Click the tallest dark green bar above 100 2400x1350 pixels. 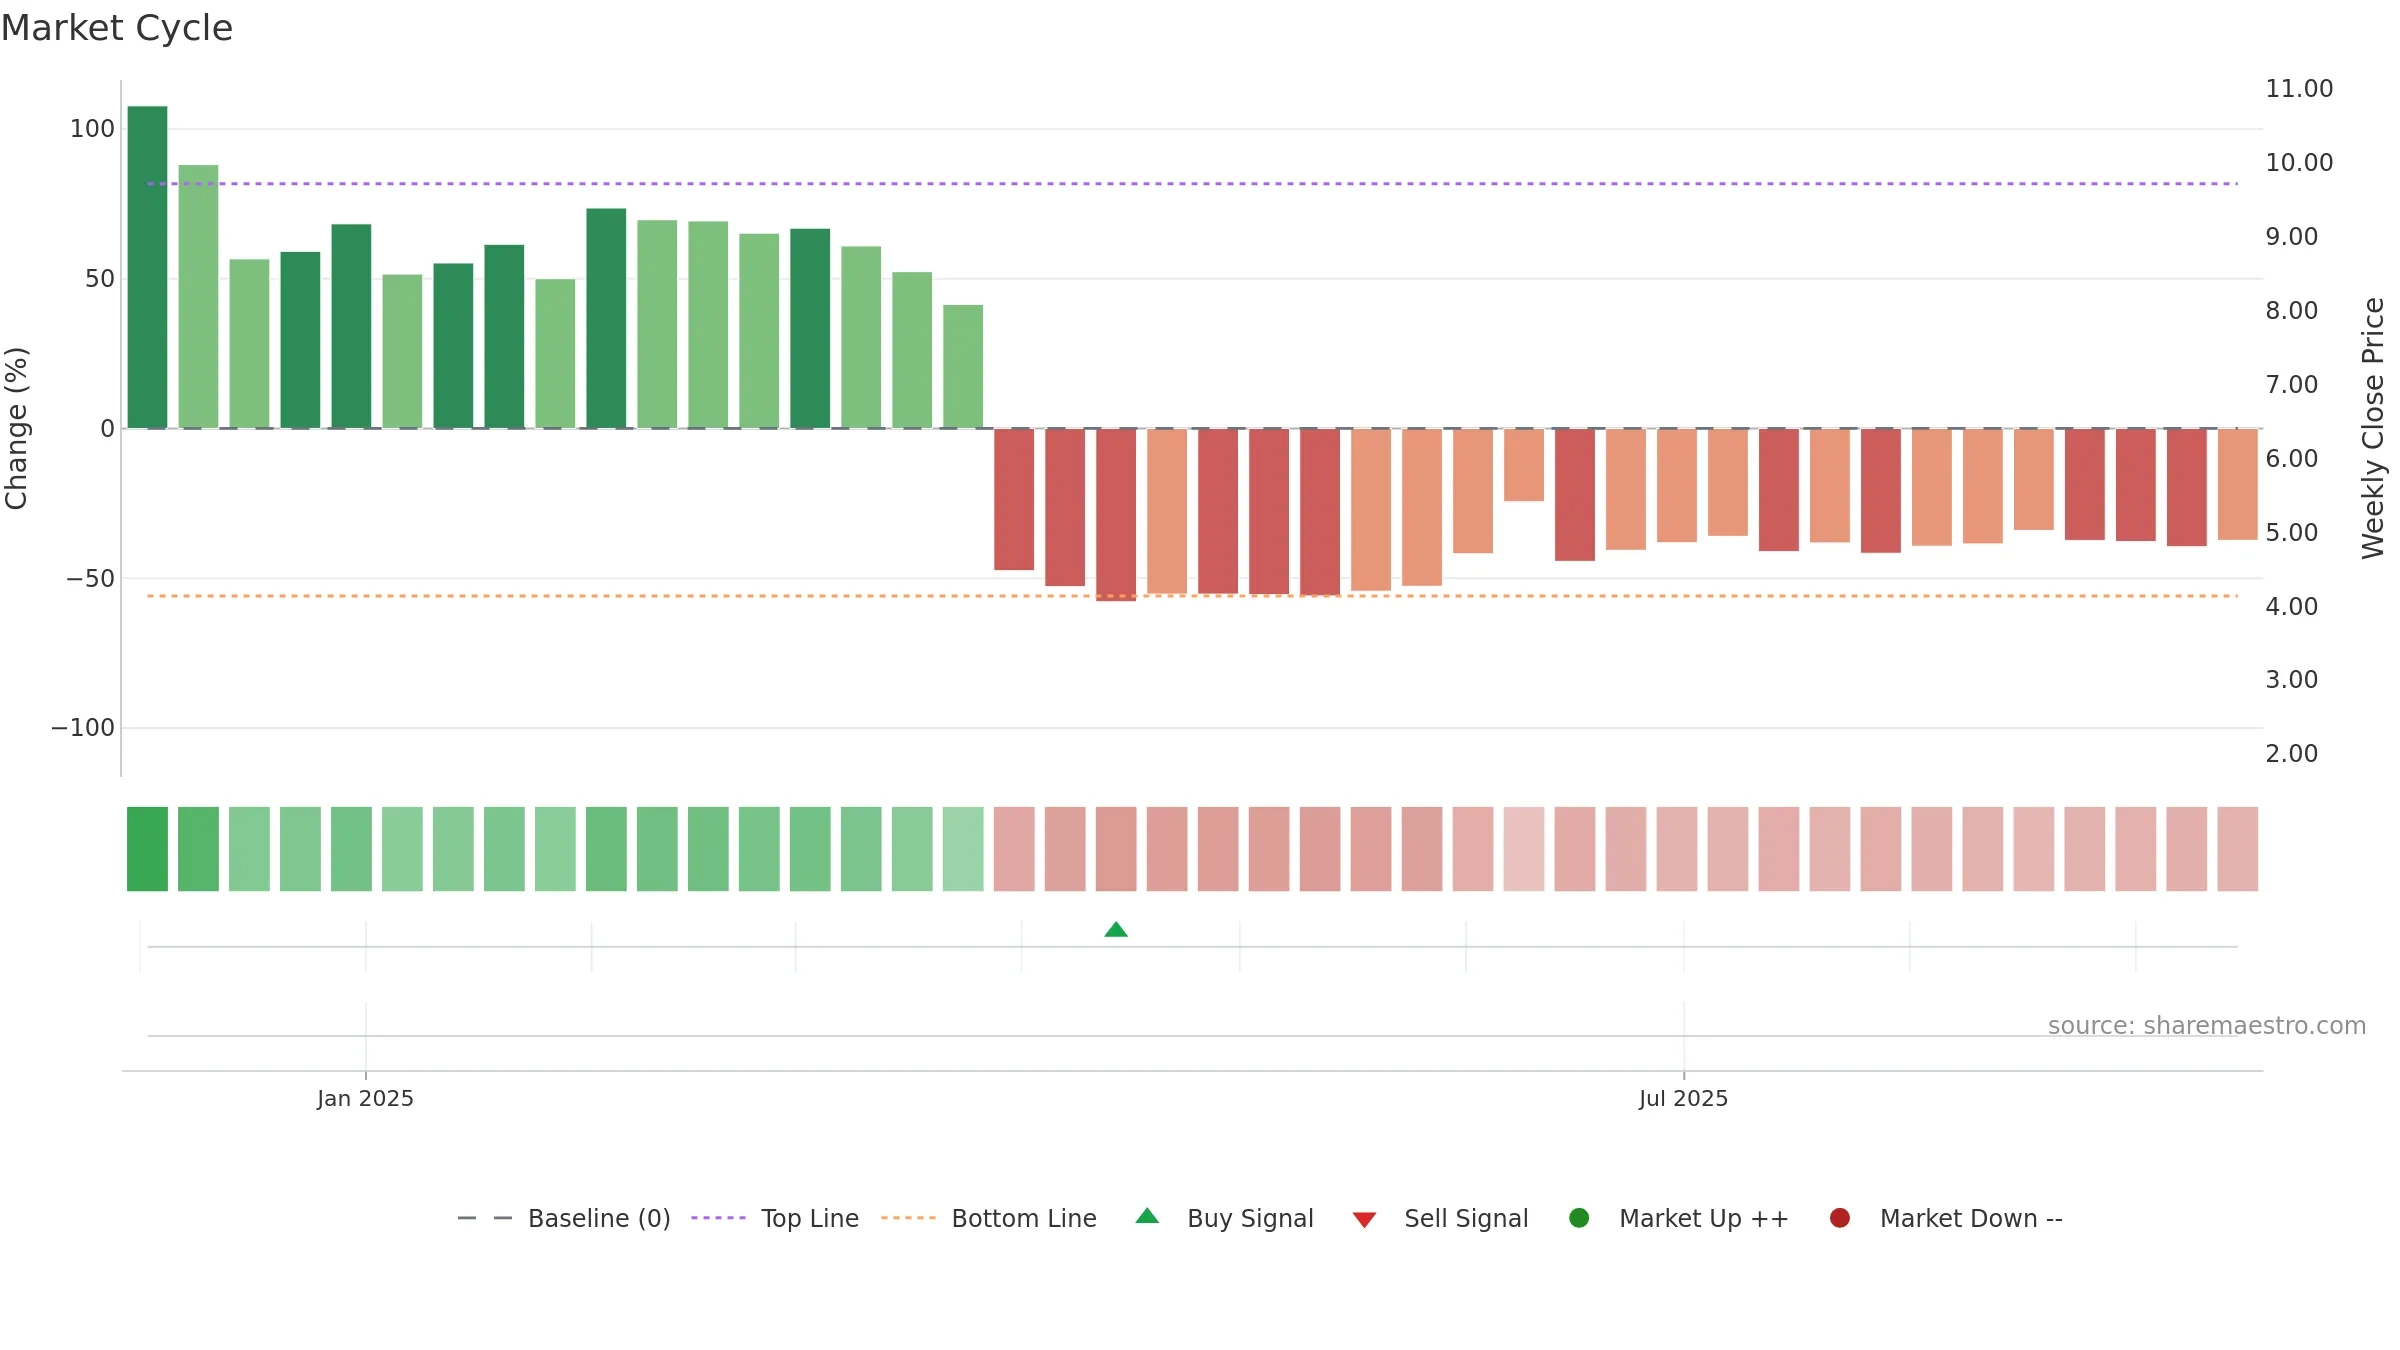147,267
